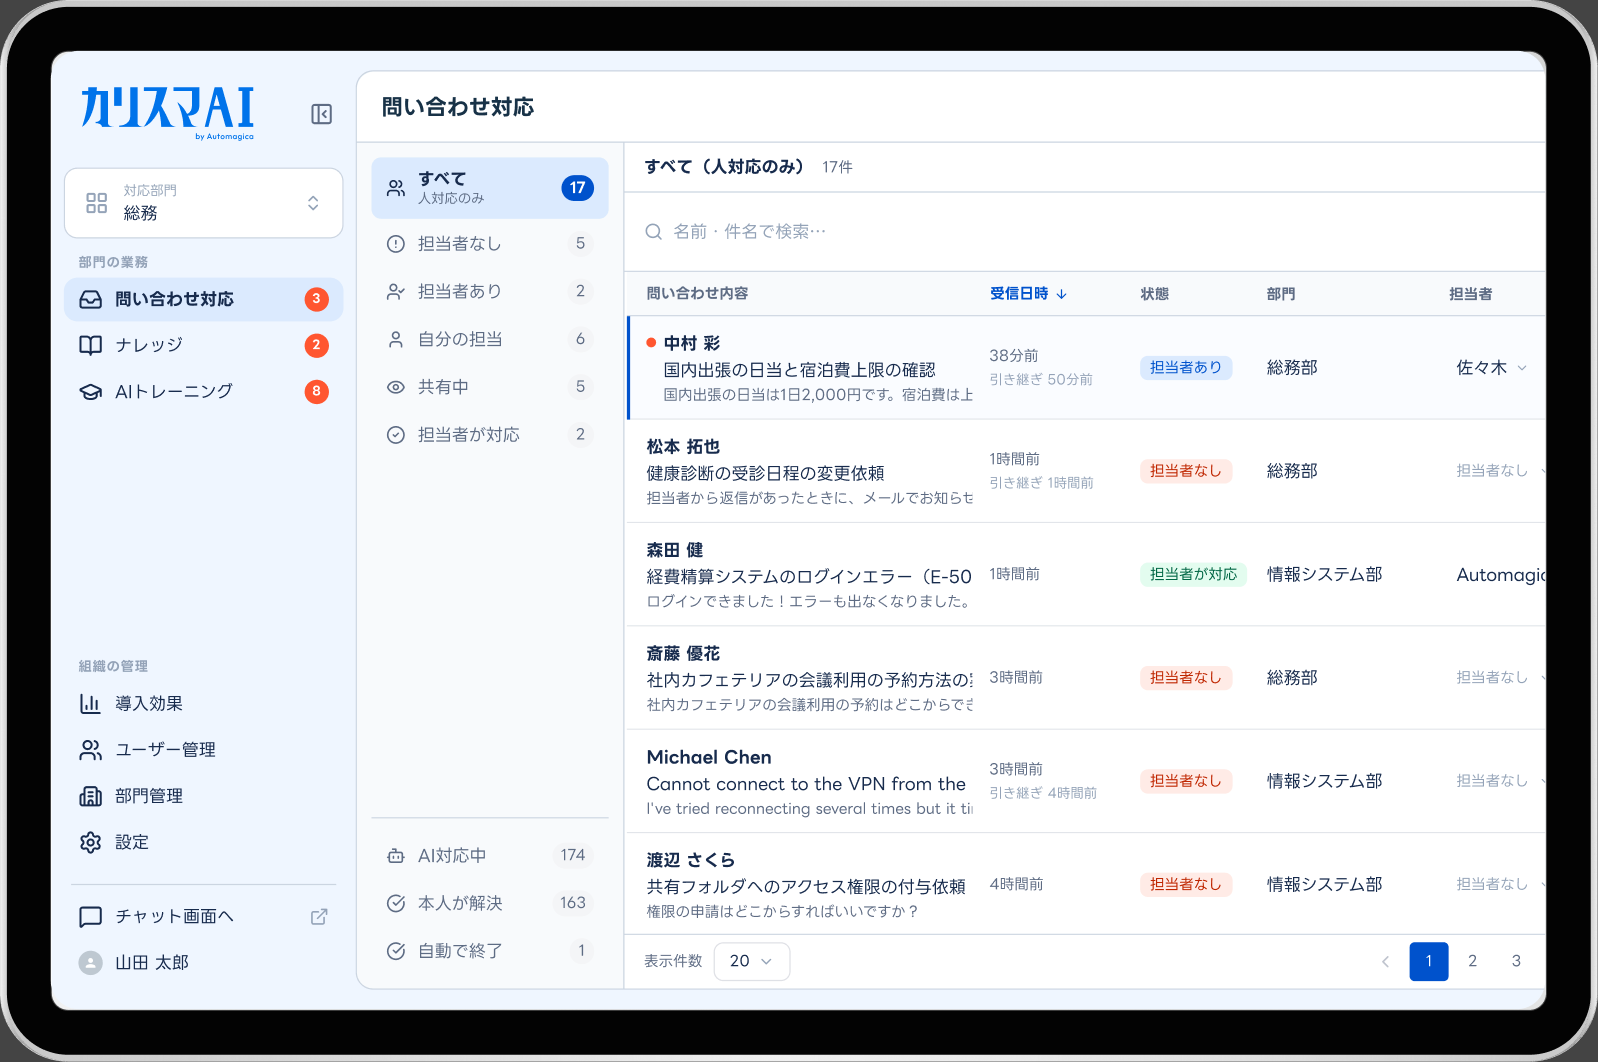Click the 設定 gear icon
Viewport: 1598px width, 1062px height.
(x=91, y=842)
